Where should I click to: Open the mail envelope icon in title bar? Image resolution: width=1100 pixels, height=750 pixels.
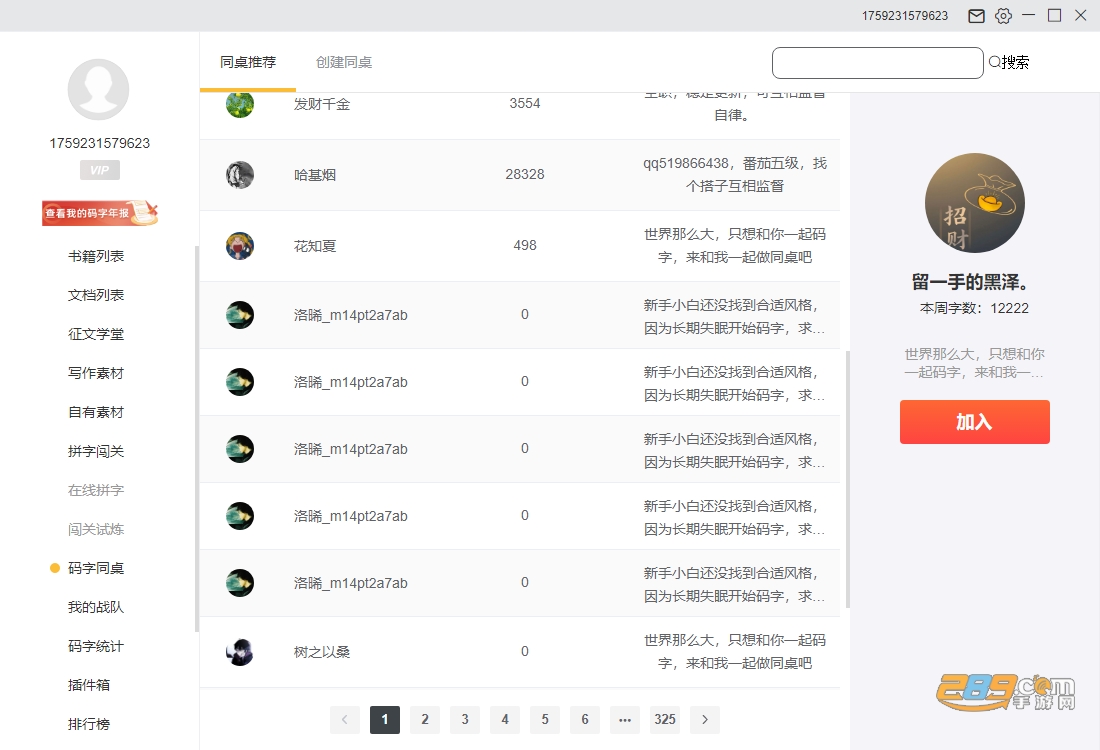click(976, 16)
